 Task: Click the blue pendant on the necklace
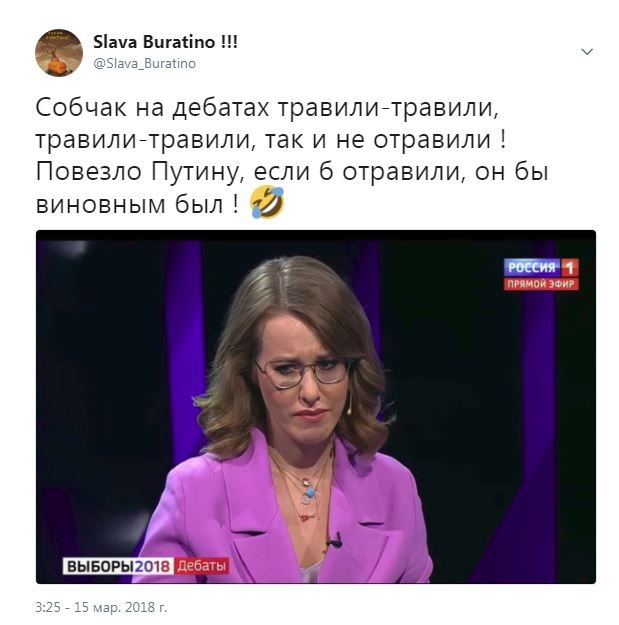(309, 493)
